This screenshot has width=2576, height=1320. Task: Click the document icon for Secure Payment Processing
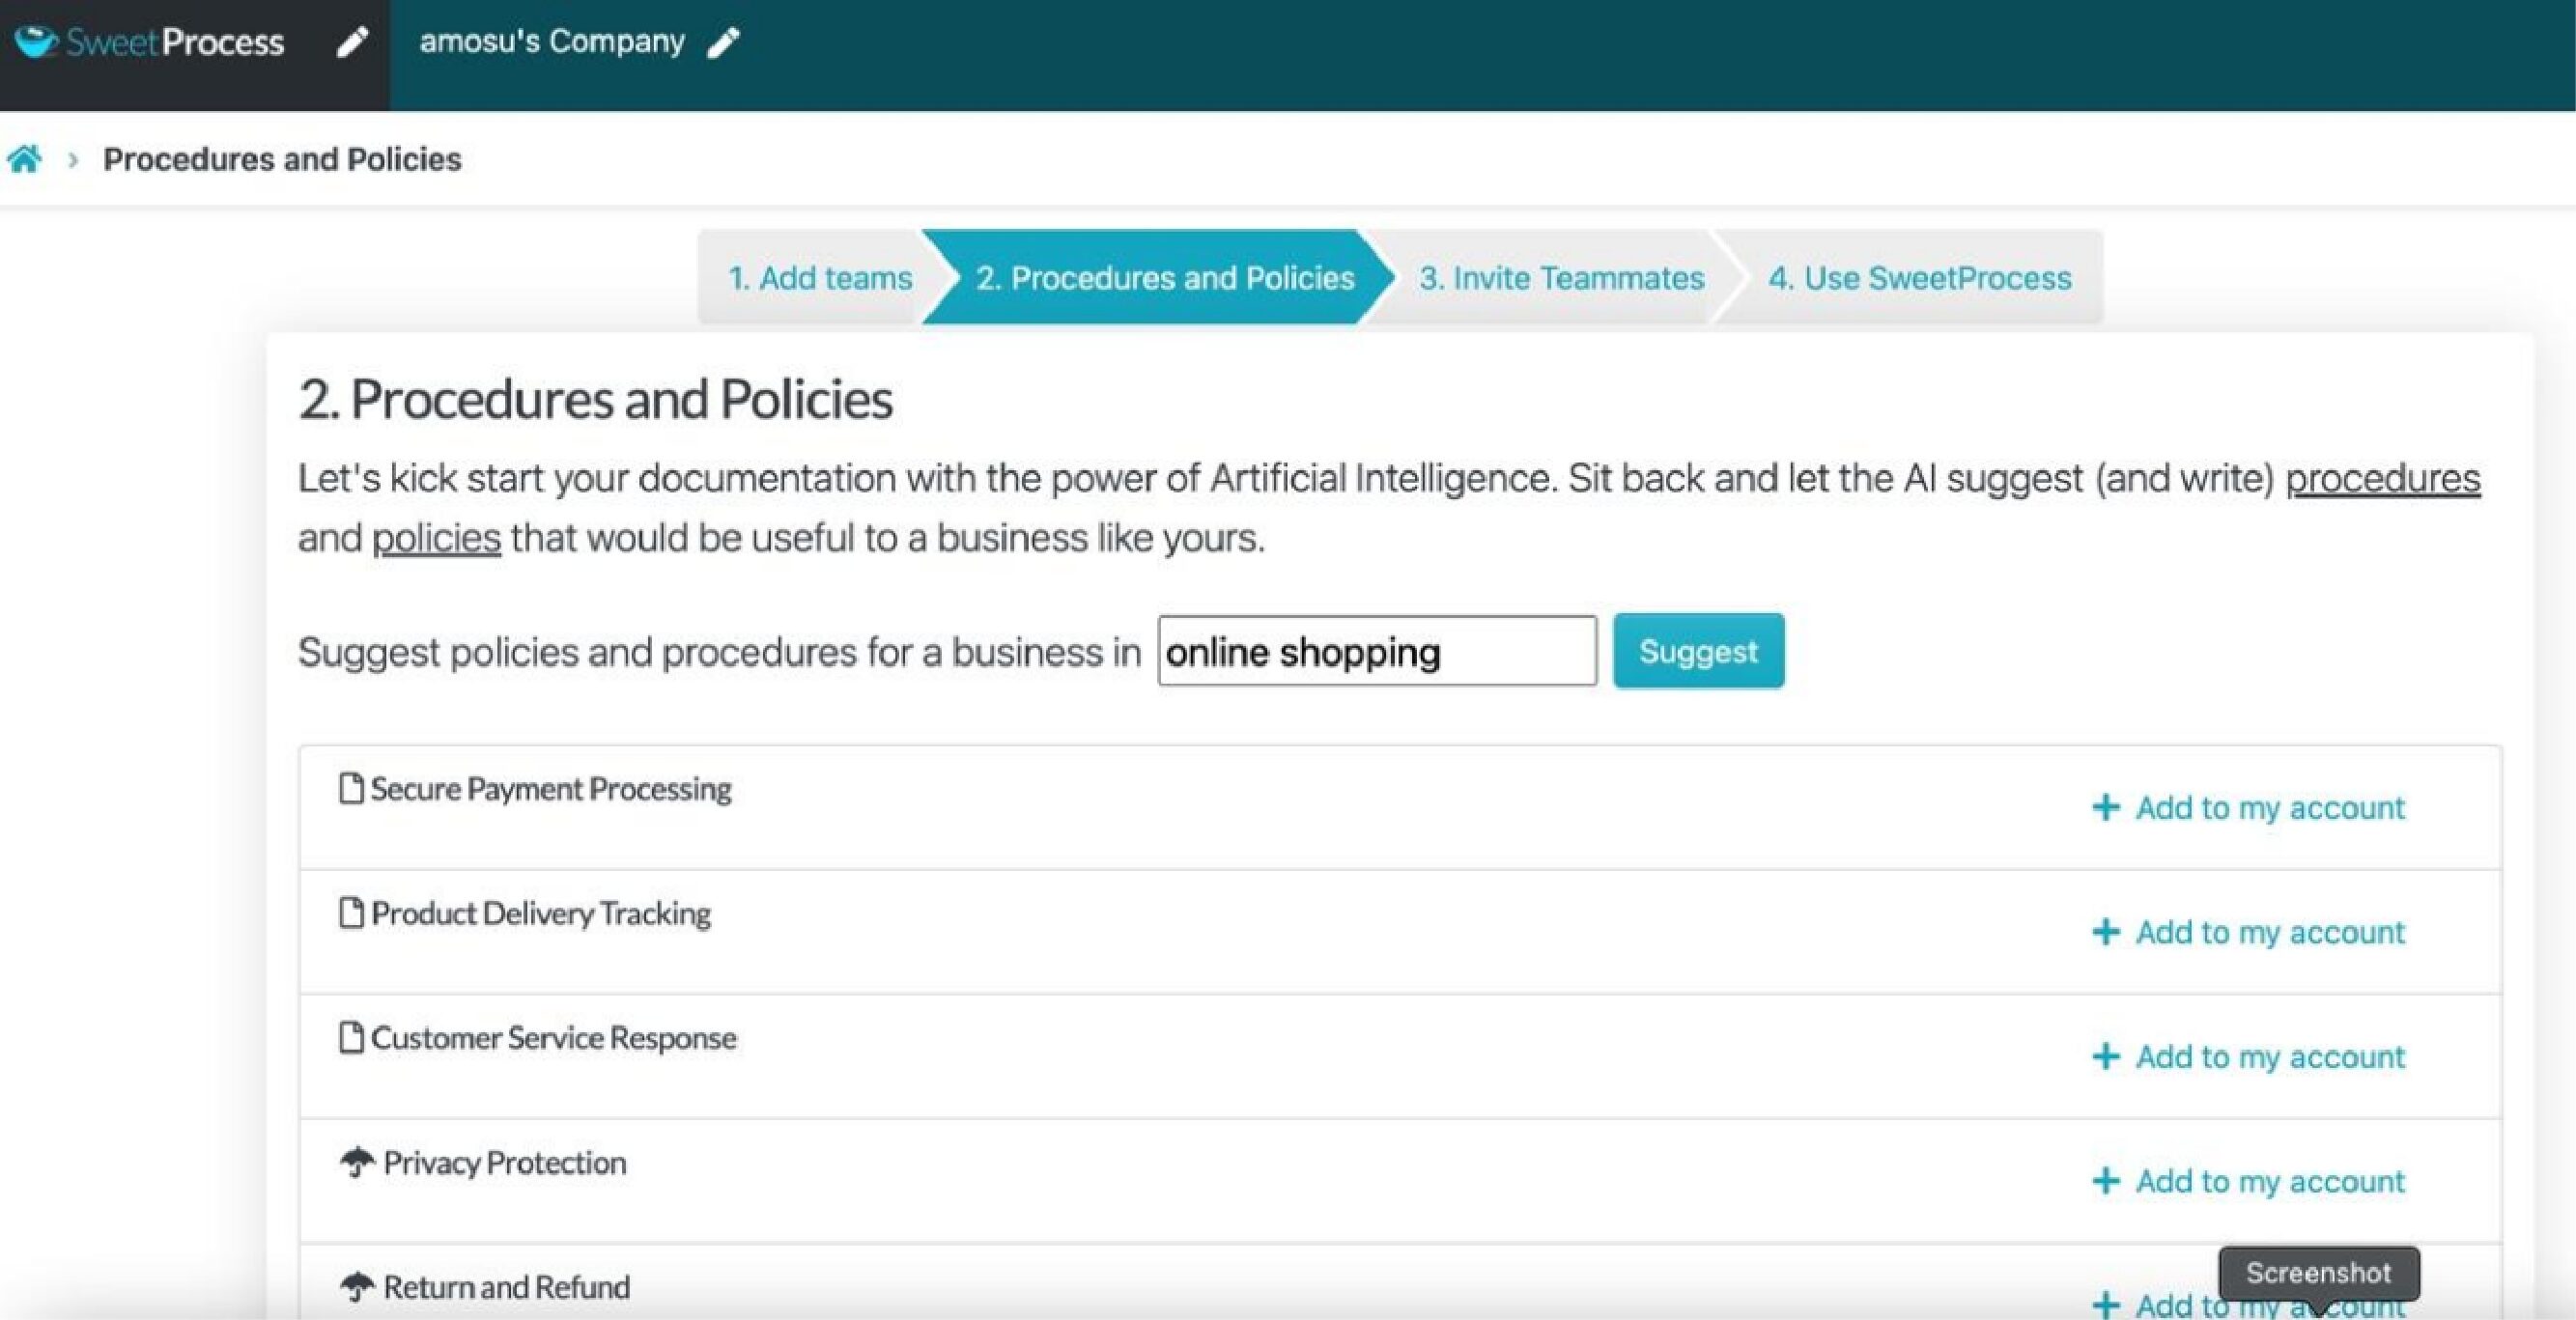[x=351, y=788]
